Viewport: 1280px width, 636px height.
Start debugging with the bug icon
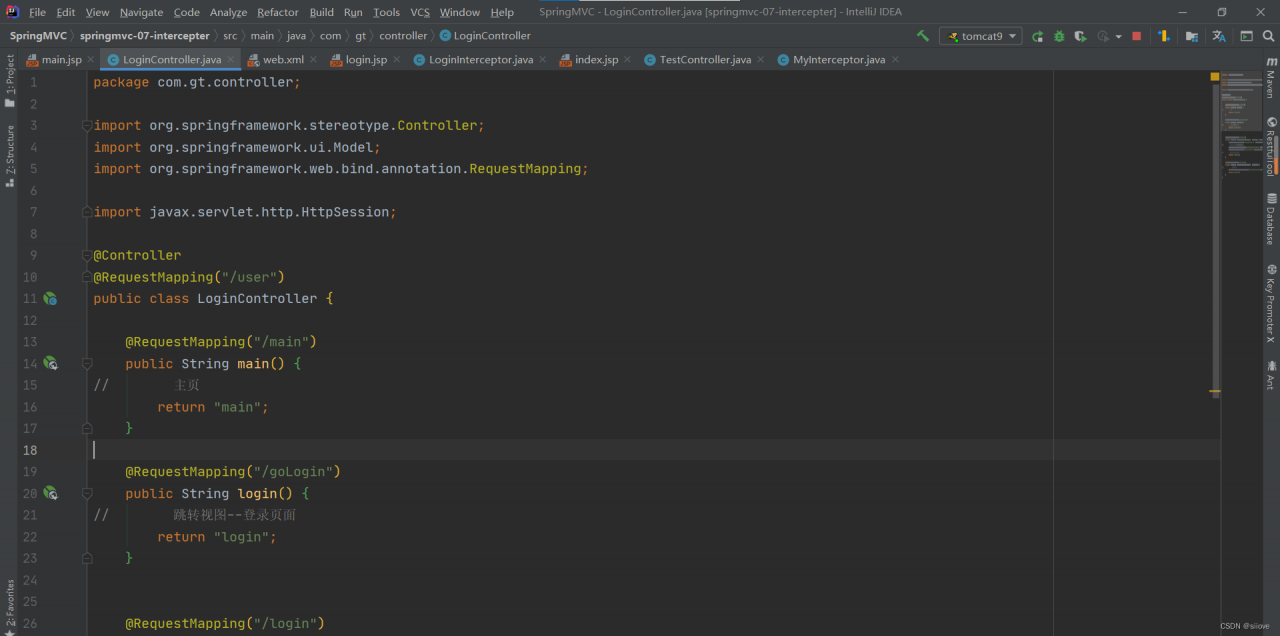click(1059, 36)
